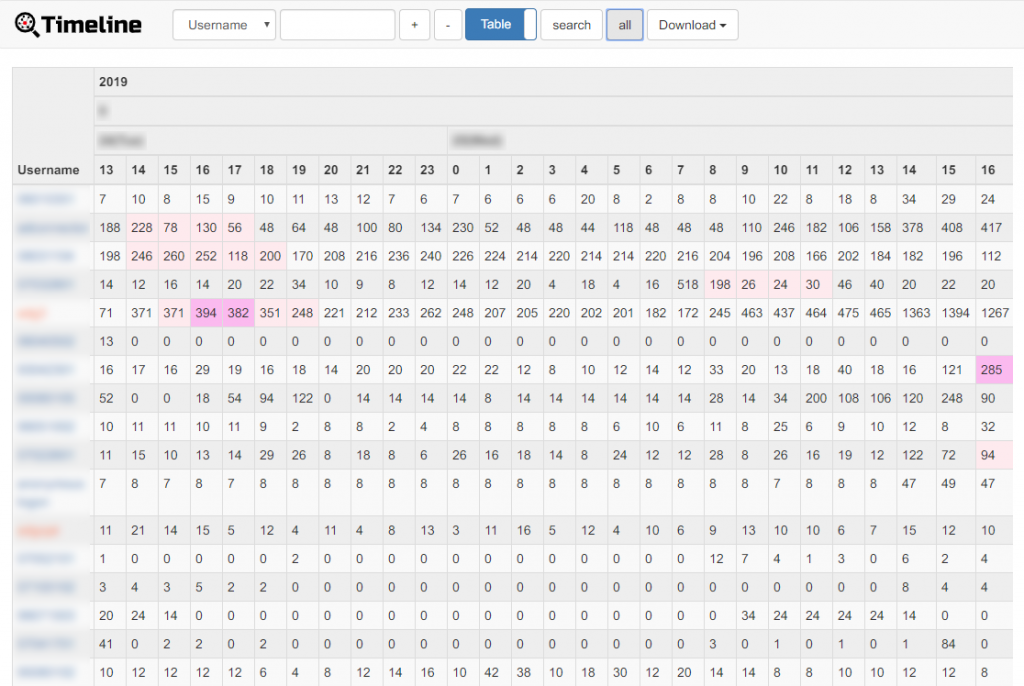Click the search button

point(571,25)
